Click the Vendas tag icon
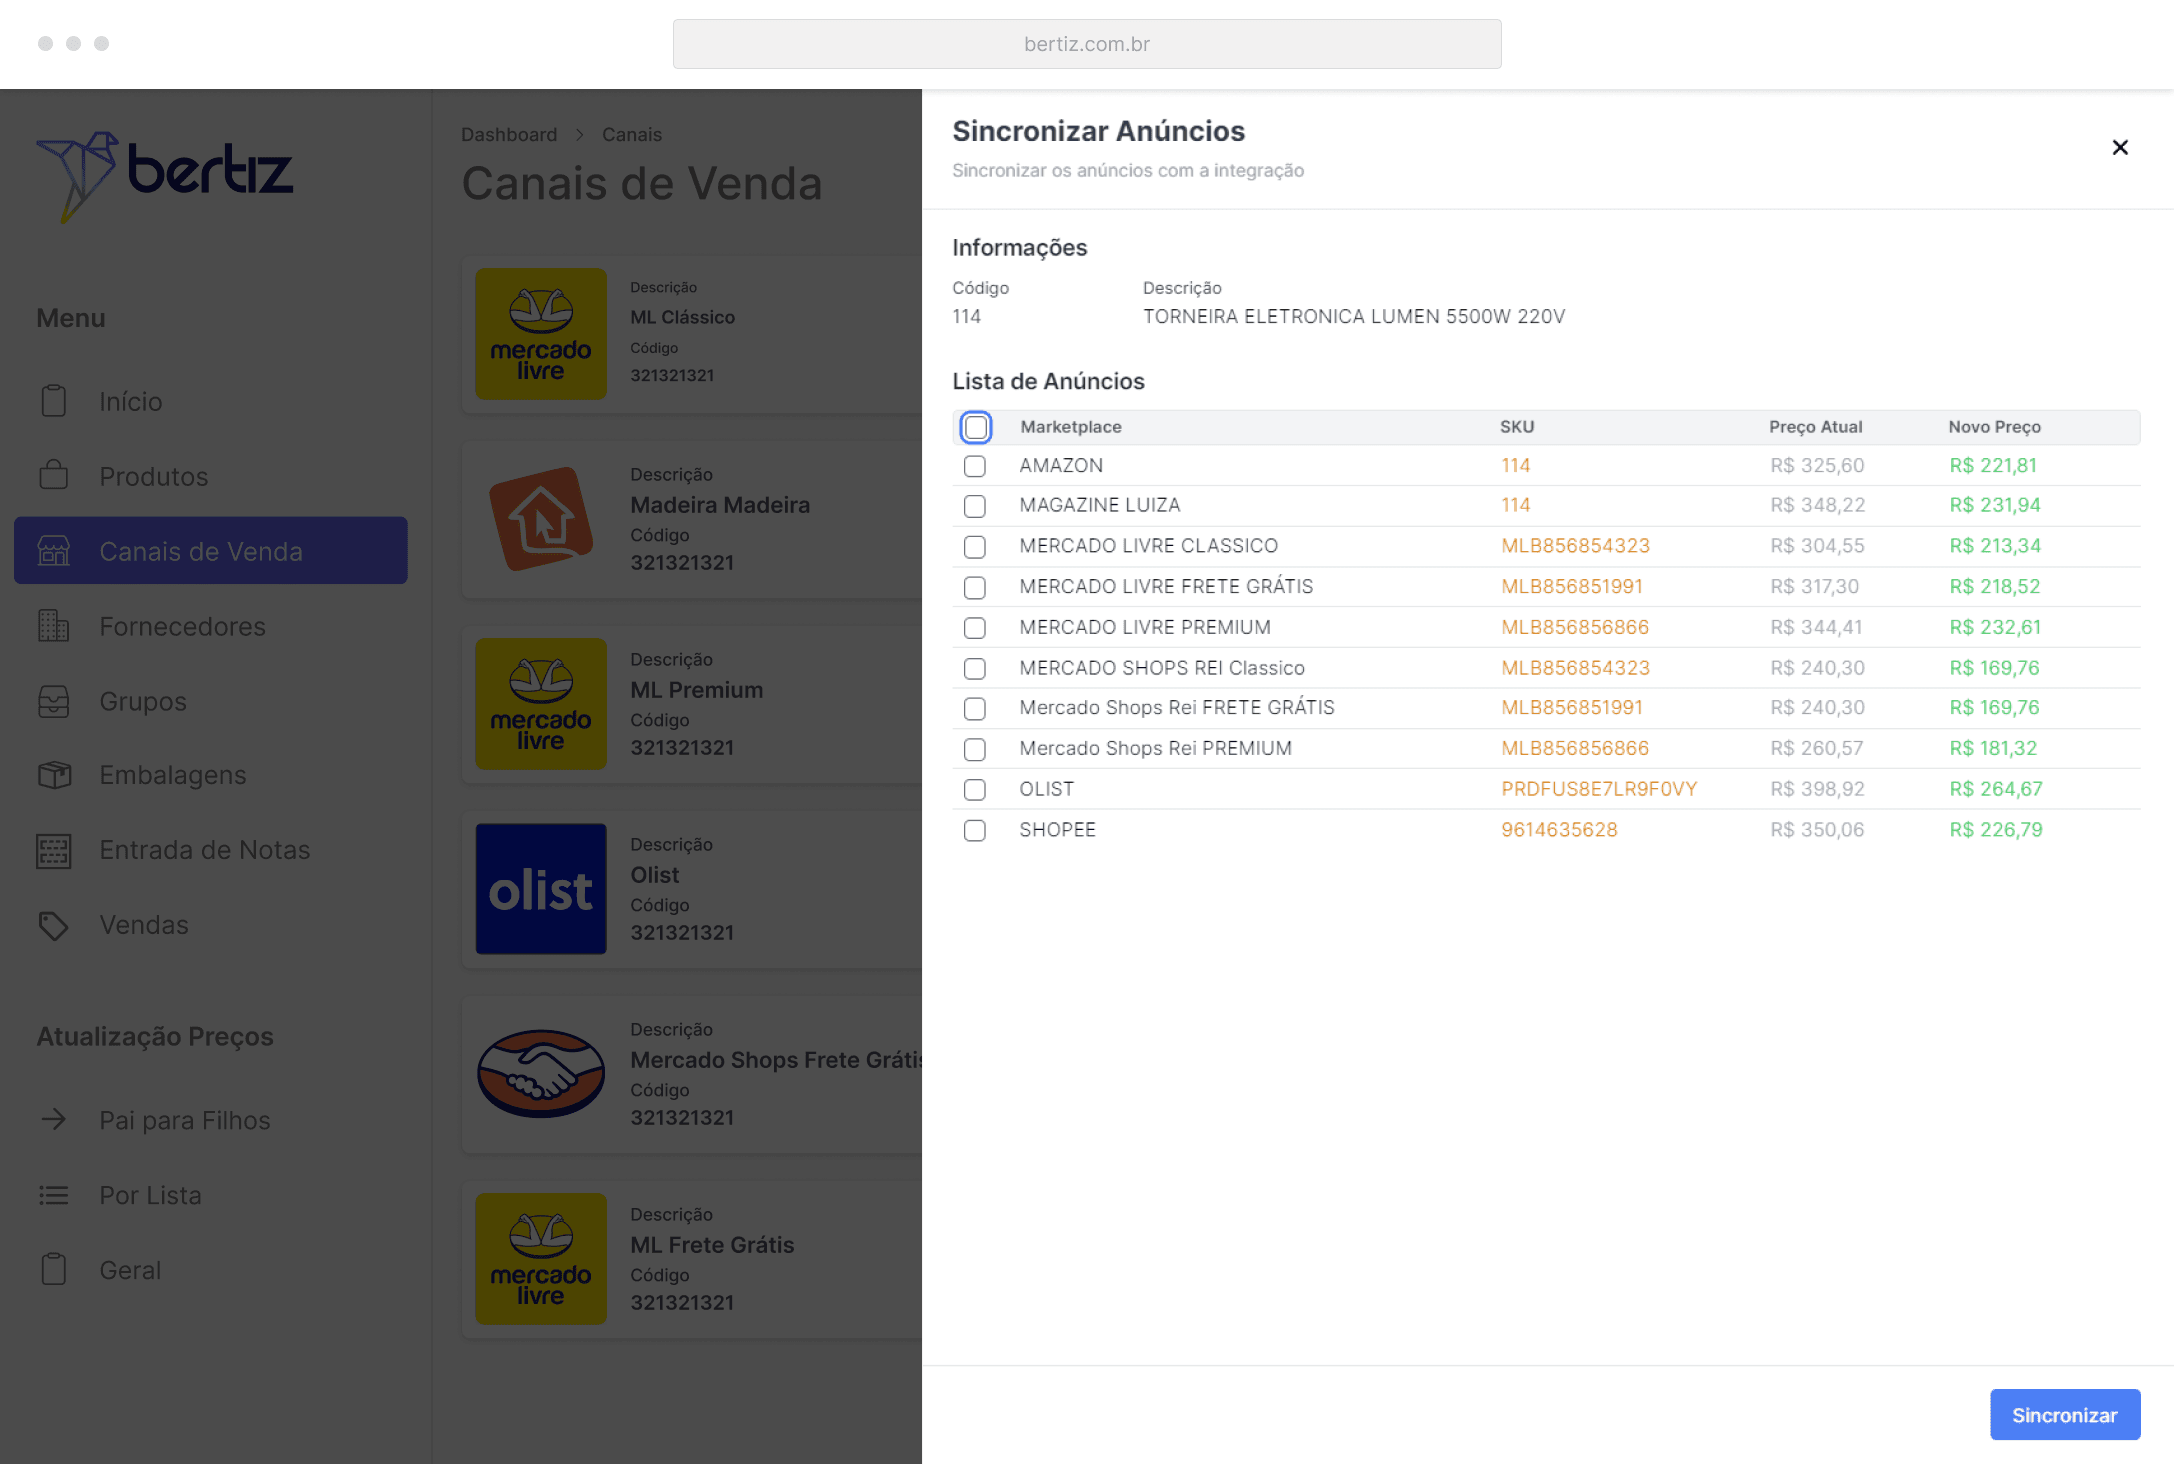This screenshot has height=1464, width=2174. tap(54, 925)
